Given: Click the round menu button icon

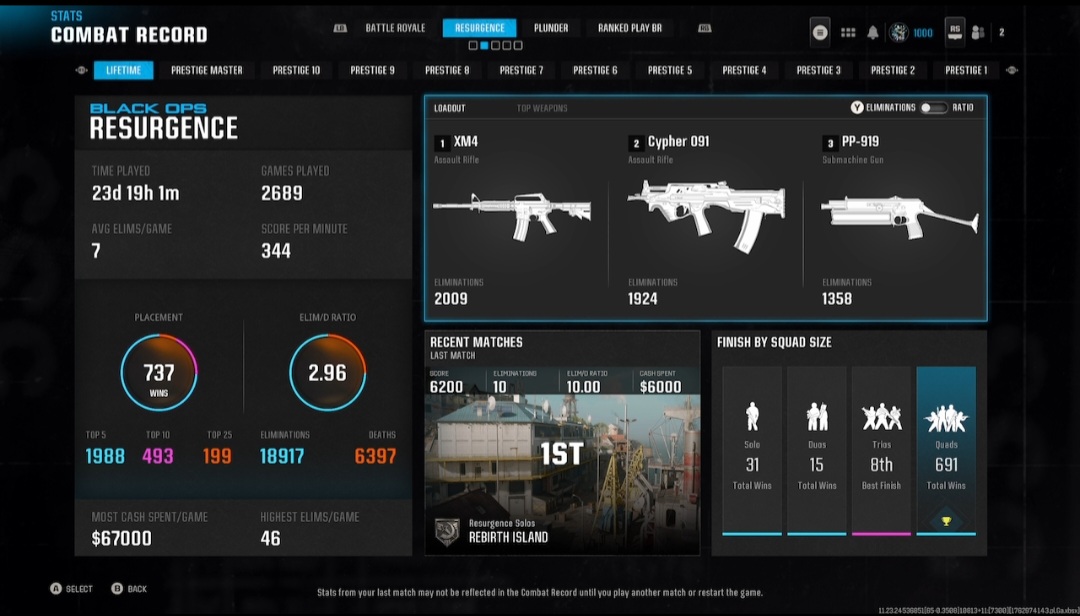Looking at the screenshot, I should [x=820, y=33].
